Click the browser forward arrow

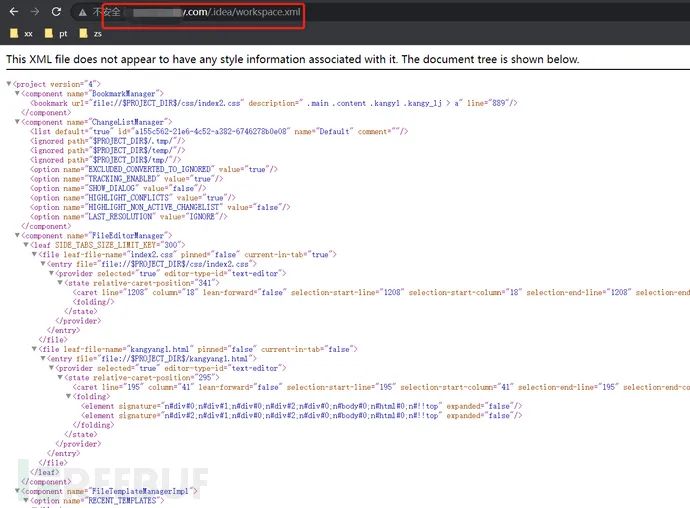[34, 13]
